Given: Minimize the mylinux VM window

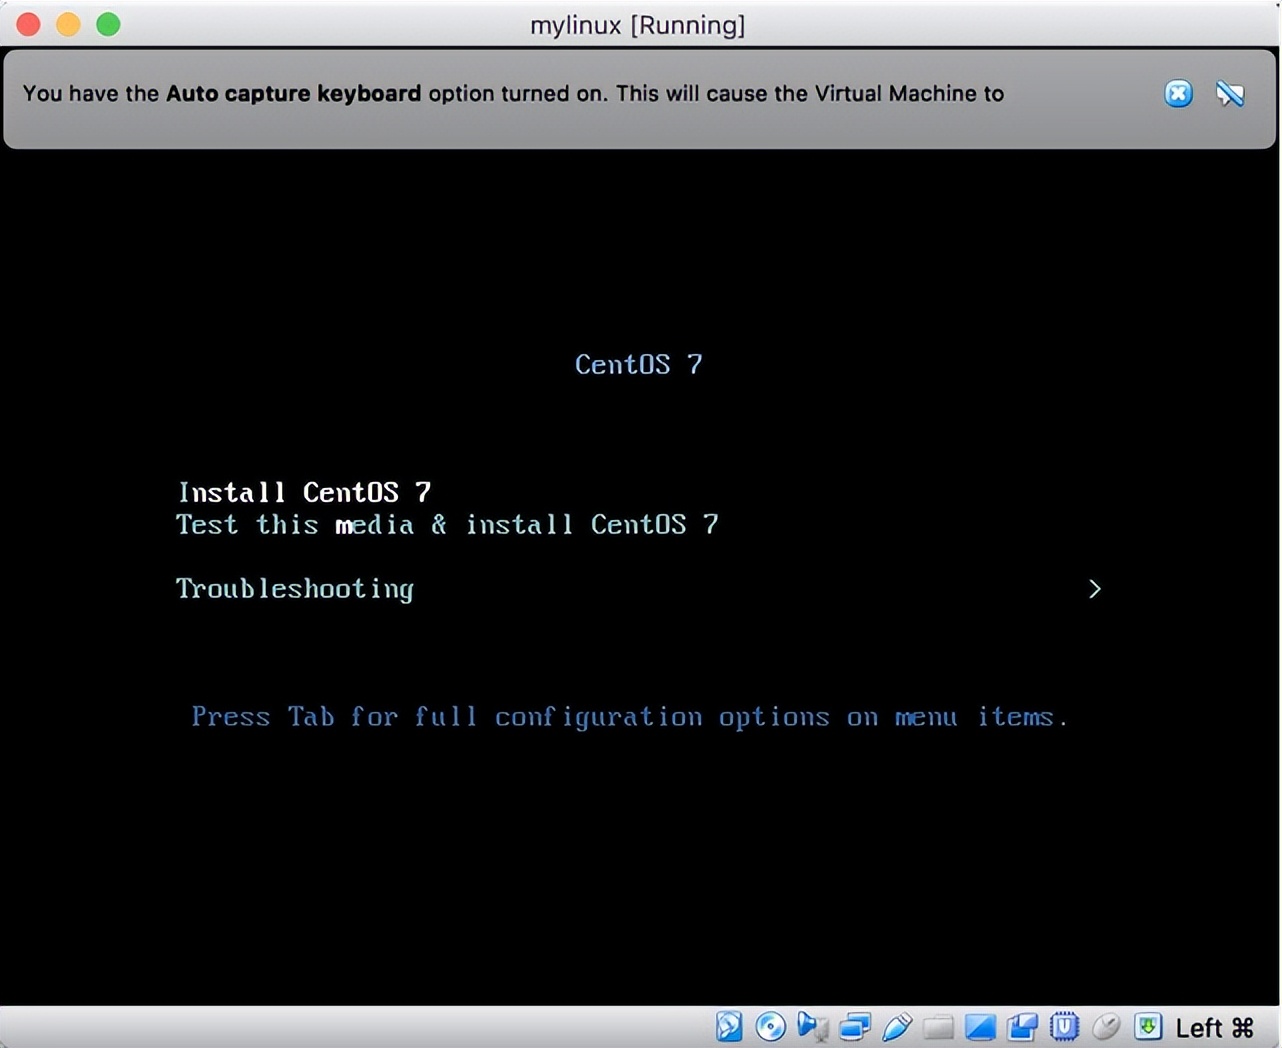Looking at the screenshot, I should 68,25.
